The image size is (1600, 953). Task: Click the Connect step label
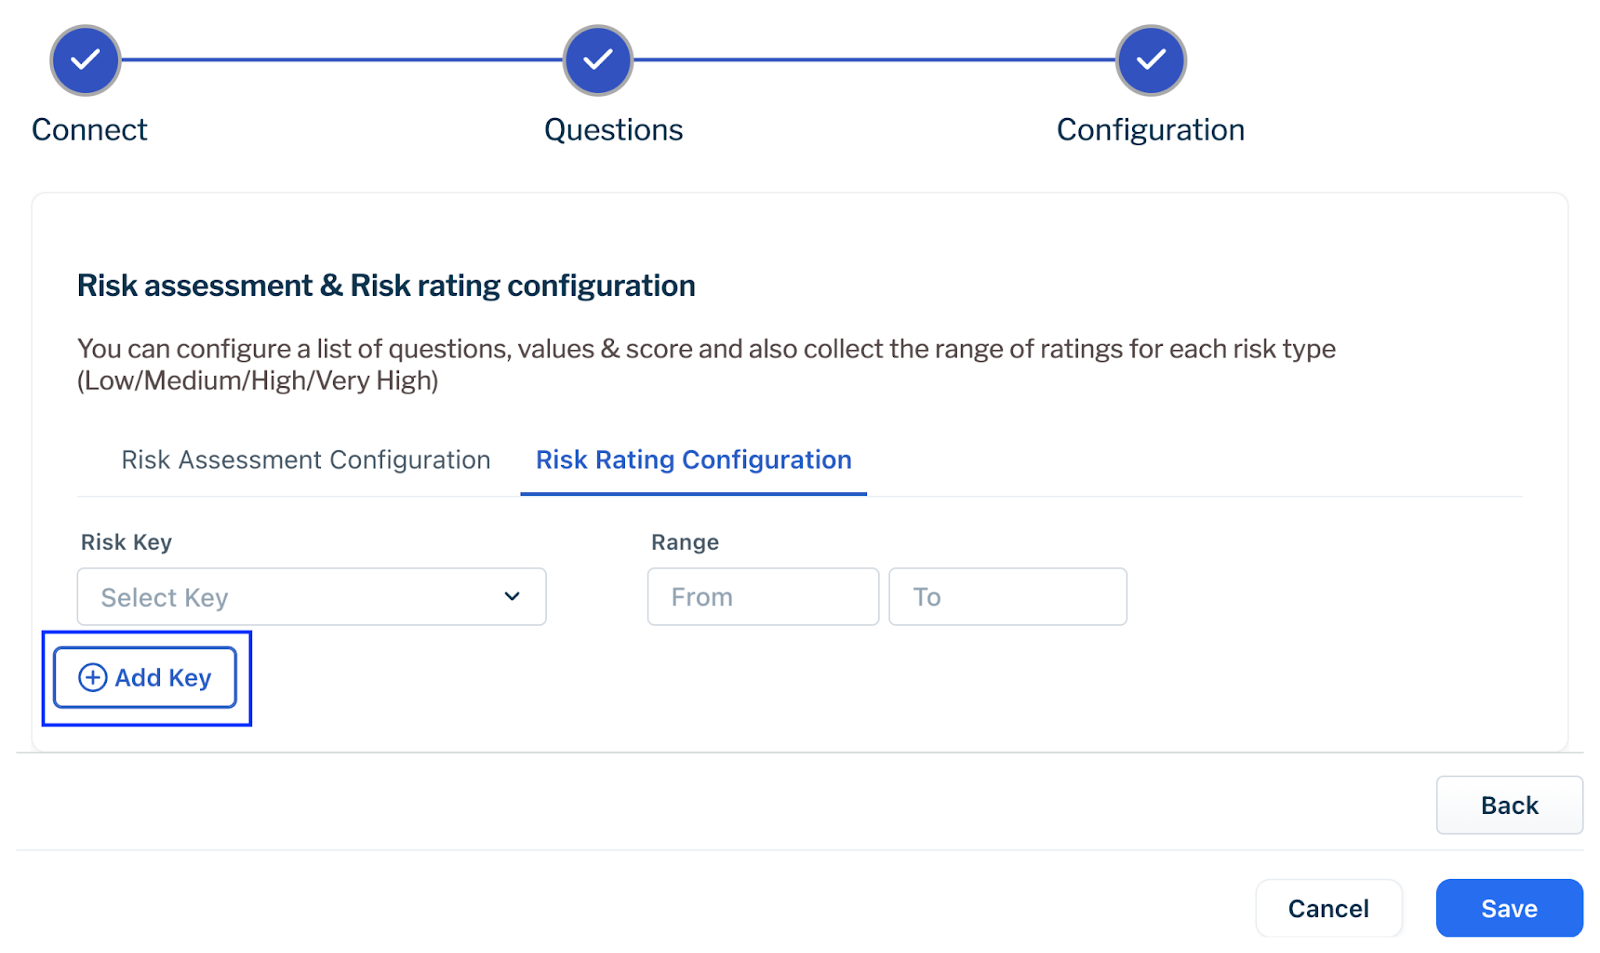tap(89, 130)
